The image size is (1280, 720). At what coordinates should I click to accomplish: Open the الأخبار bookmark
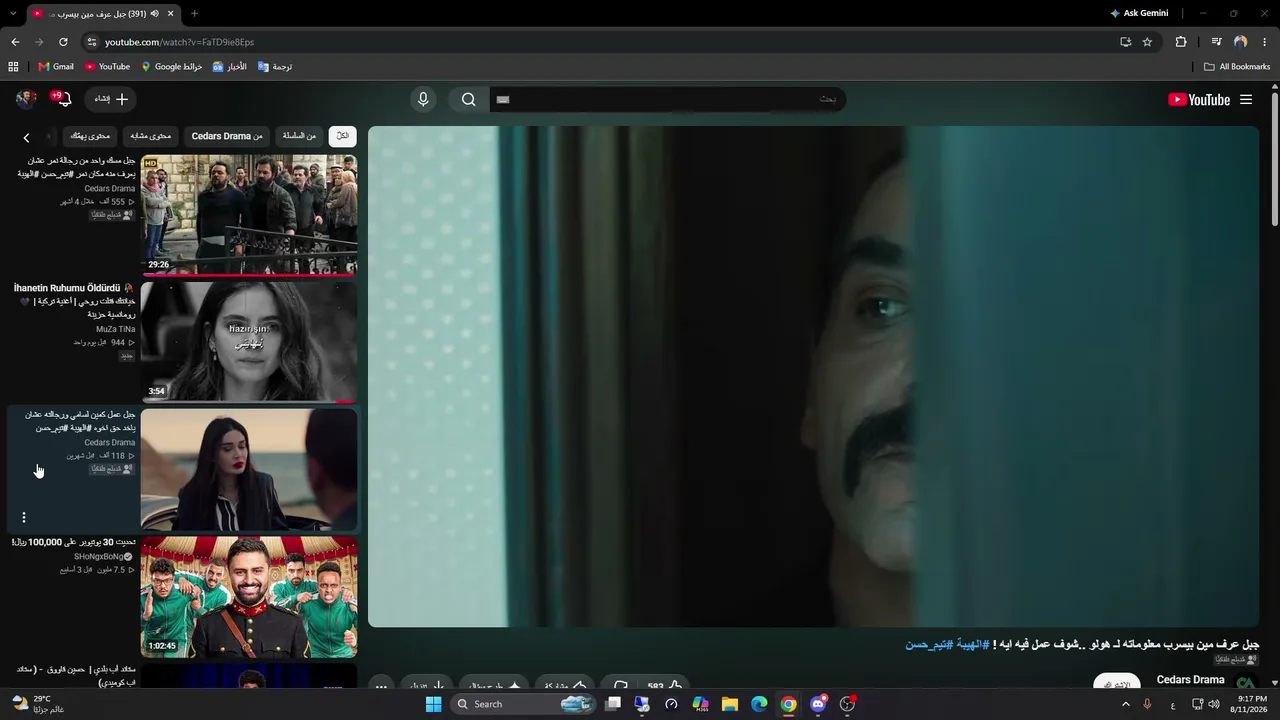click(229, 67)
